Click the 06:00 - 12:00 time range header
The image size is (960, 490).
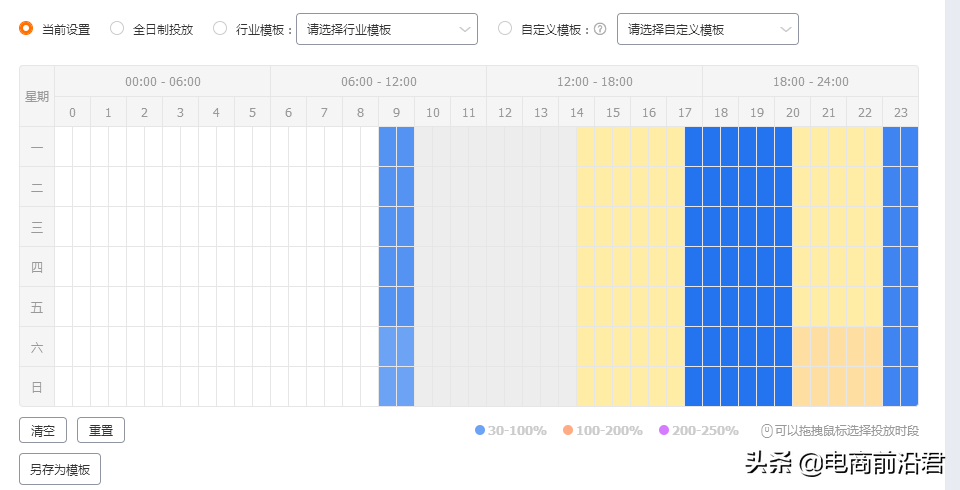pos(379,81)
